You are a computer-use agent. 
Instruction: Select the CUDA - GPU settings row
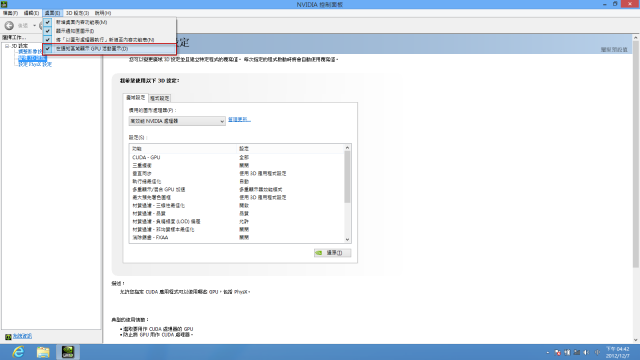pyautogui.click(x=237, y=157)
